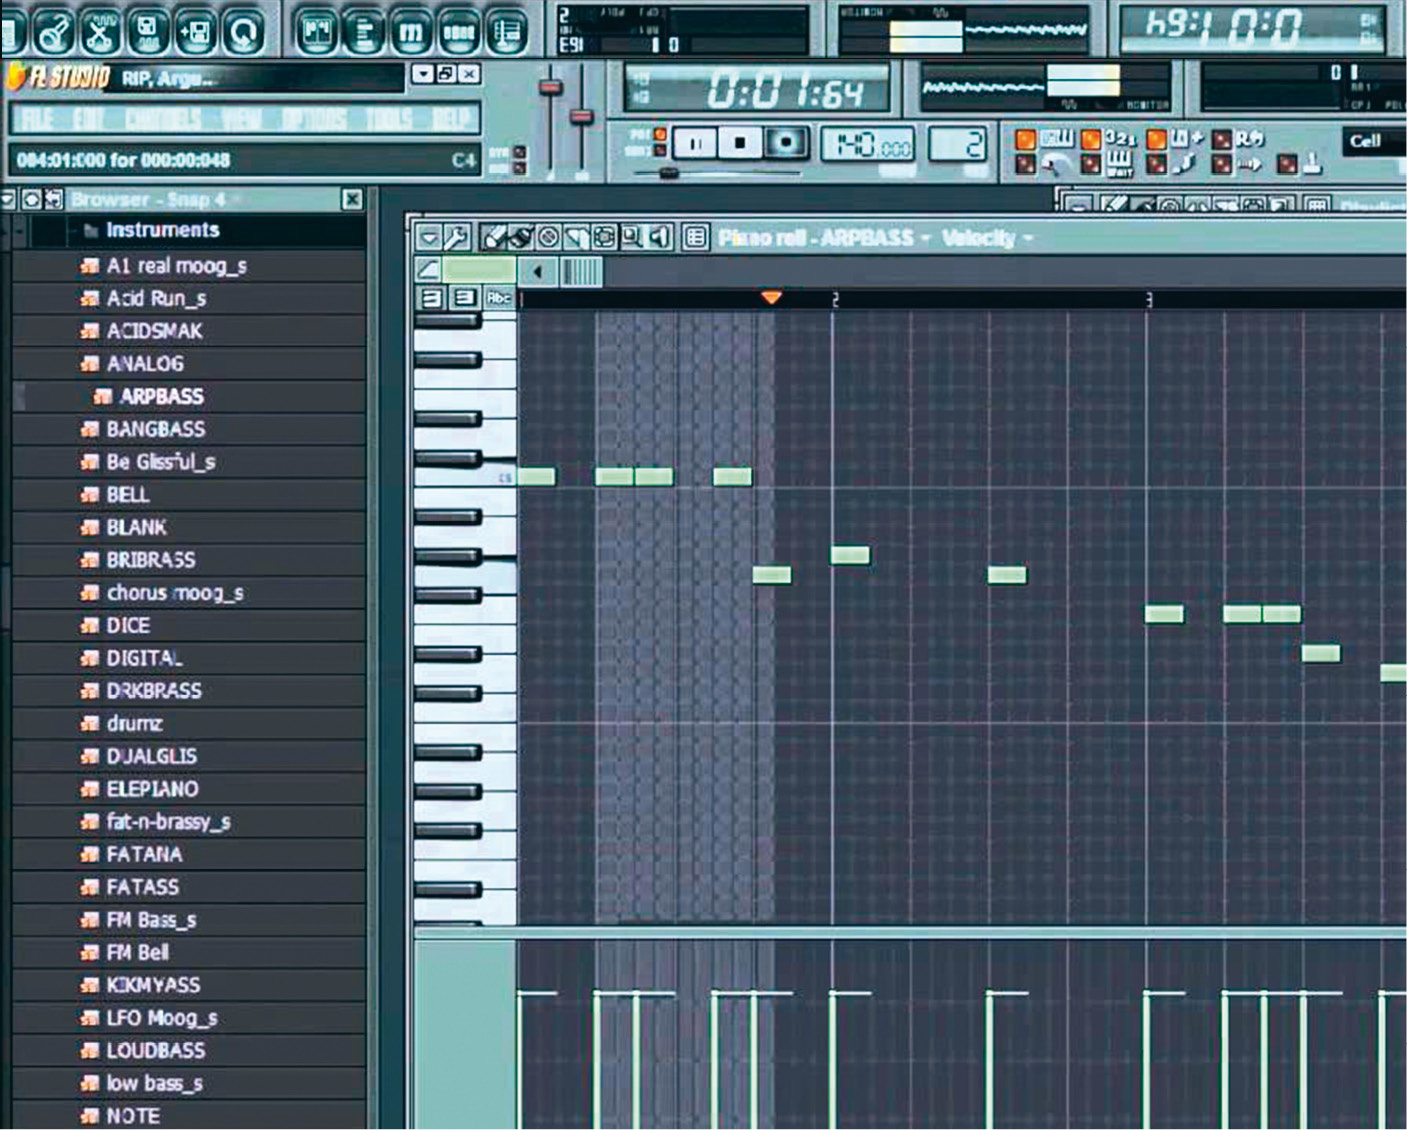The width and height of the screenshot is (1407, 1130).
Task: Click the striped grid button in the piano roll
Action: click(x=582, y=271)
